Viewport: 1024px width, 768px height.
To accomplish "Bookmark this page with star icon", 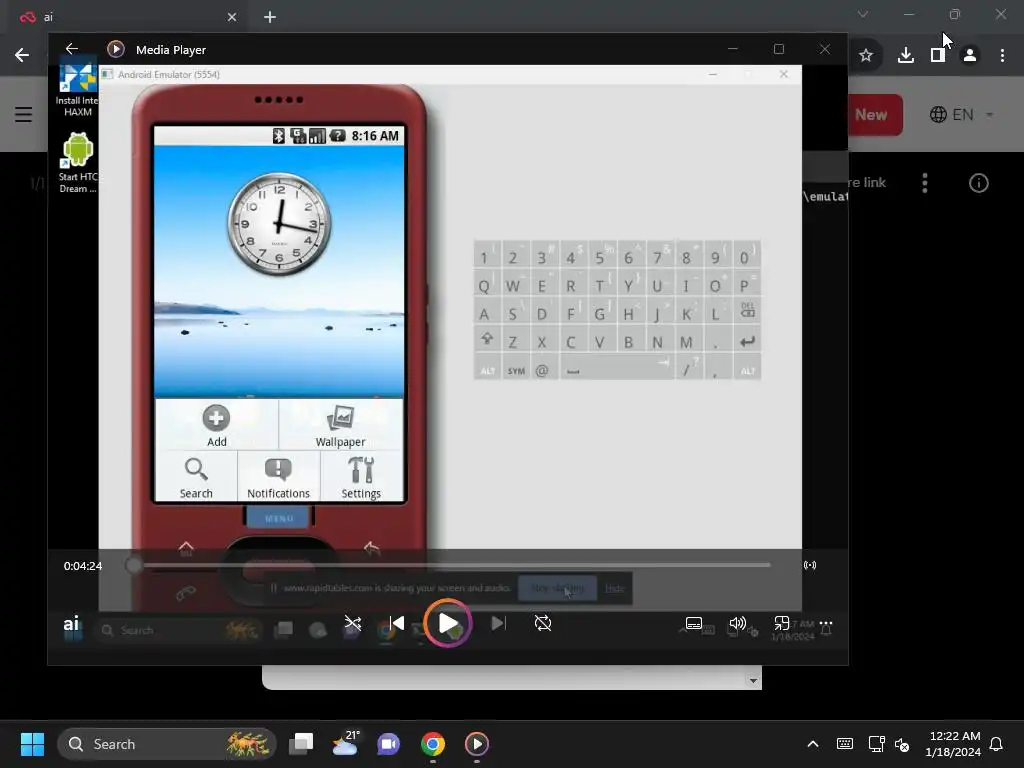I will pos(866,56).
